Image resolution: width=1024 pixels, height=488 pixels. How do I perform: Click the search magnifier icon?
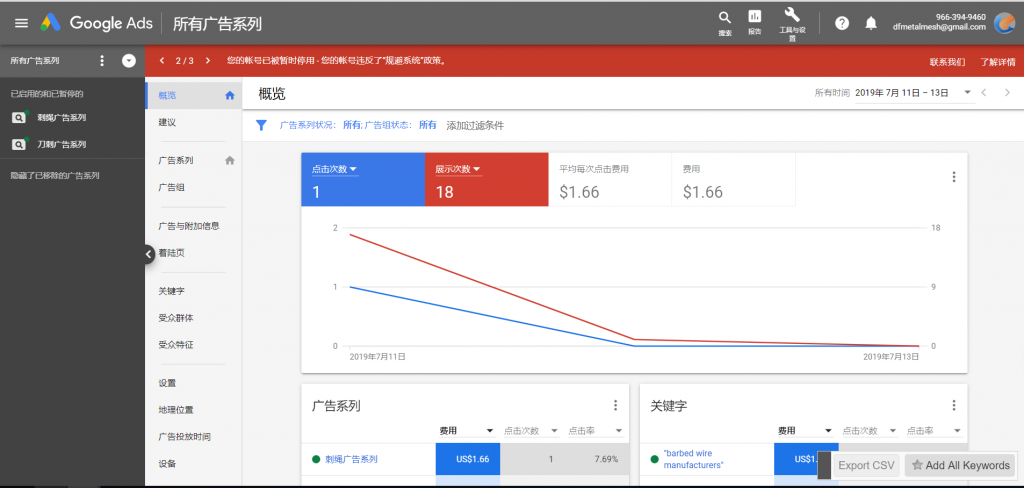tap(724, 19)
